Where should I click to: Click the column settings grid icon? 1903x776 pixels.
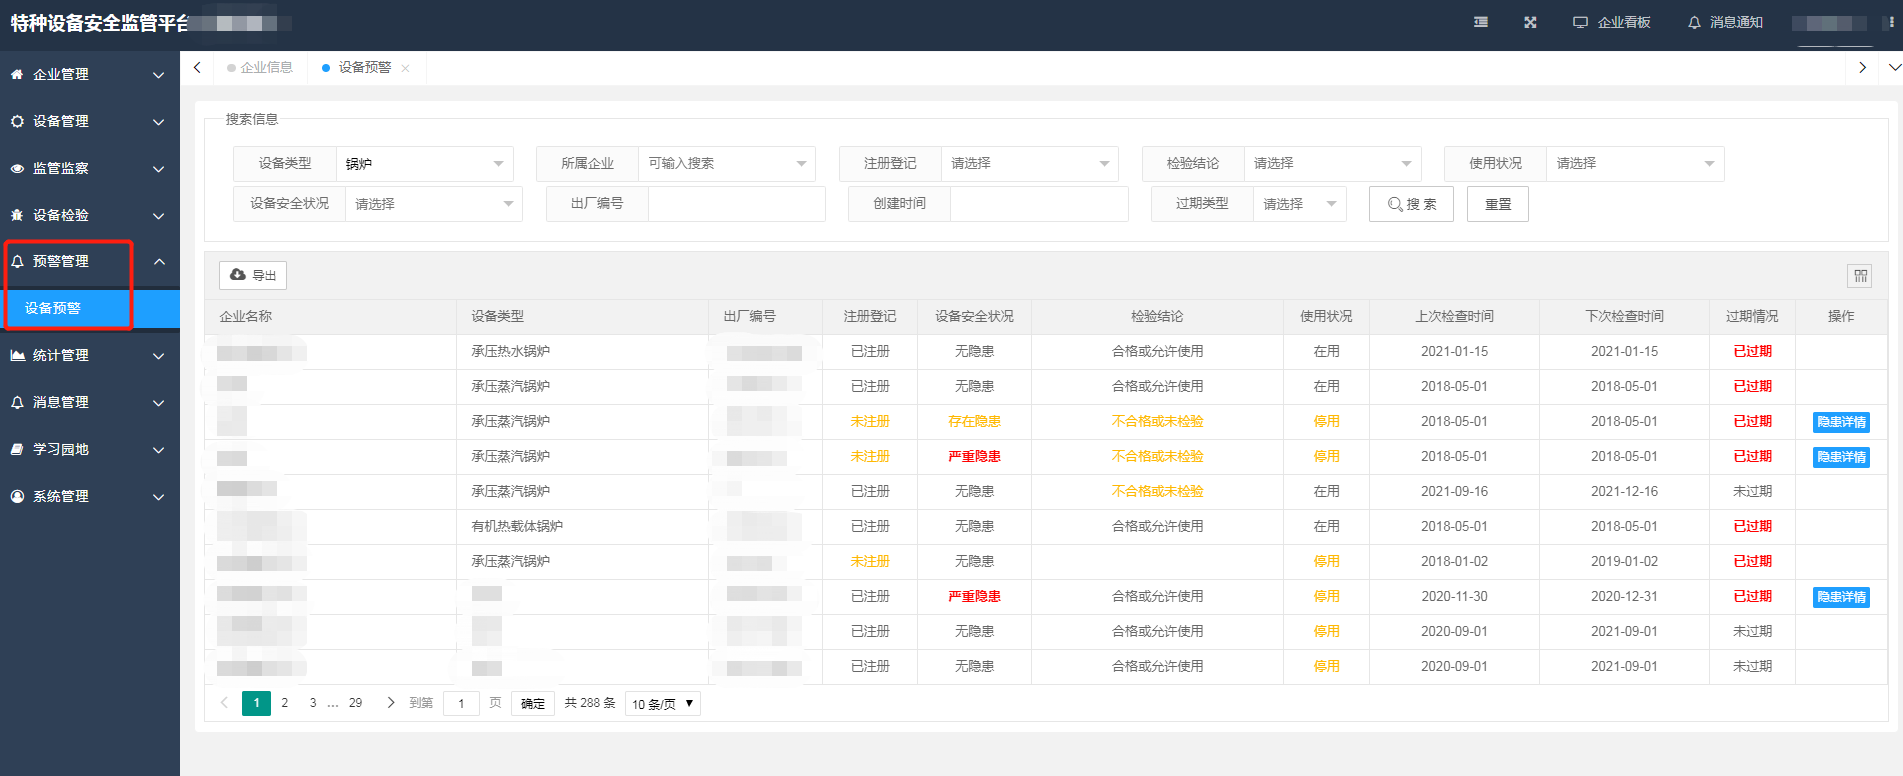(x=1860, y=276)
